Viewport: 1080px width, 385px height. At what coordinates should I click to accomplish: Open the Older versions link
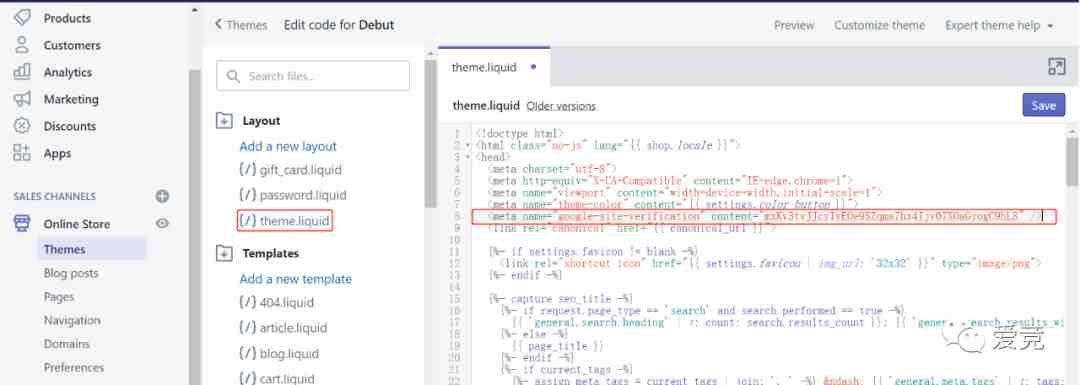(561, 106)
